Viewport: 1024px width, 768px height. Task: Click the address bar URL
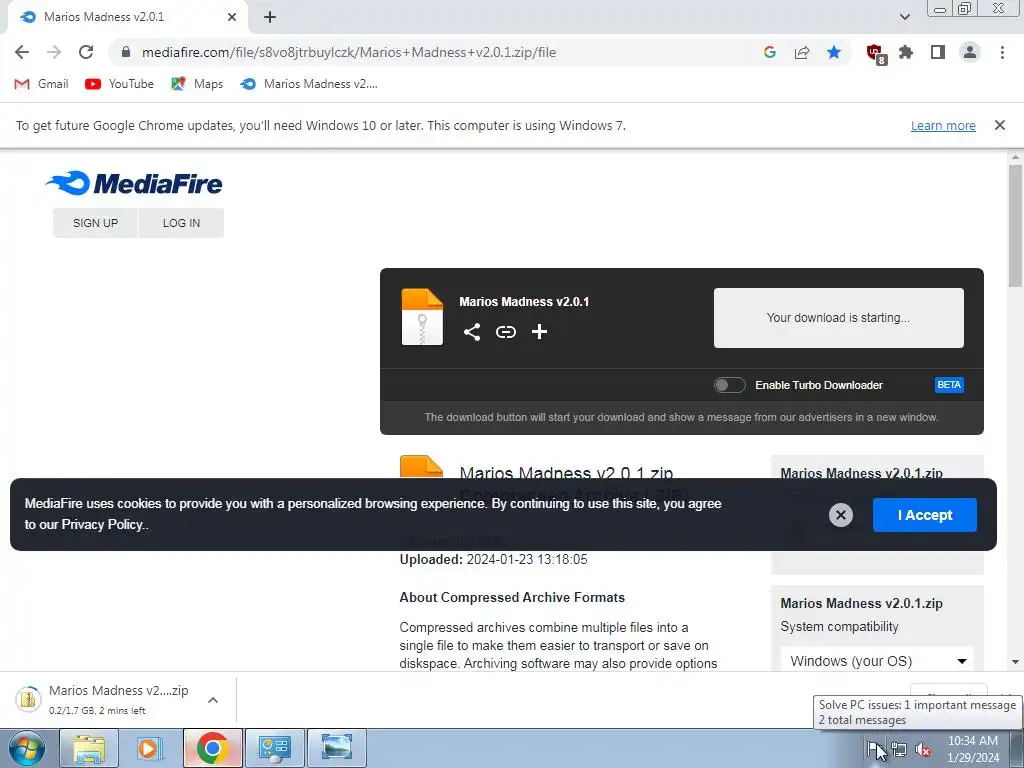tap(349, 52)
